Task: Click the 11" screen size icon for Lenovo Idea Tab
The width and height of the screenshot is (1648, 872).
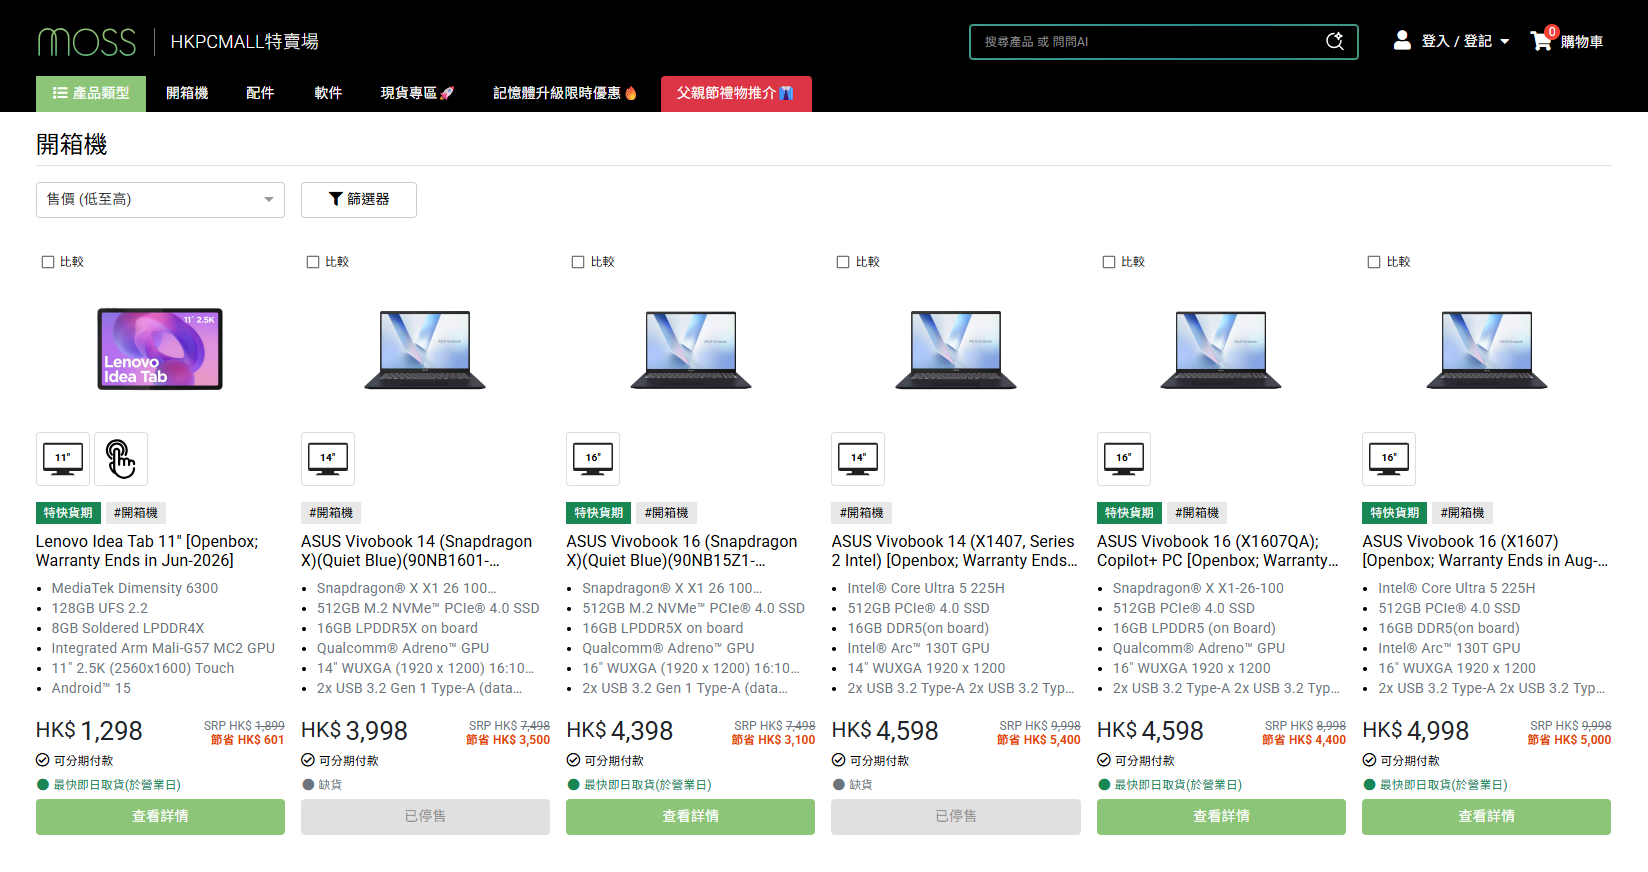Action: (x=63, y=459)
